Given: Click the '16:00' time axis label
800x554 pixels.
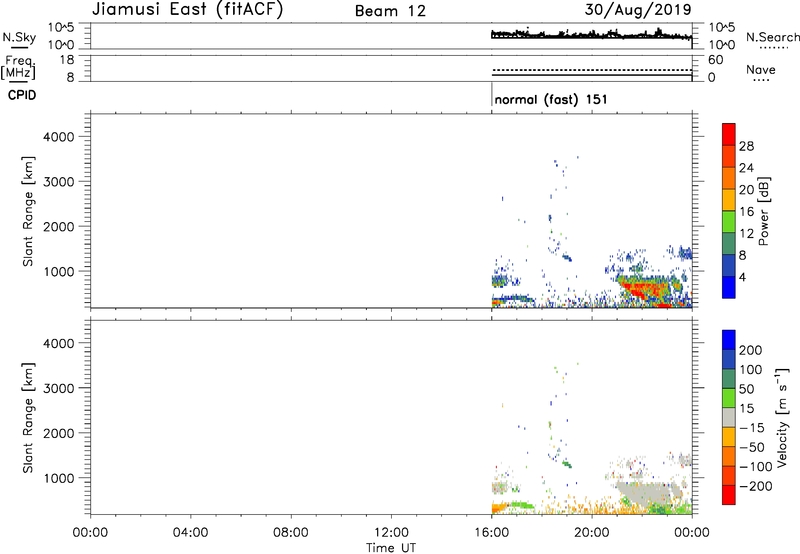Looking at the screenshot, I should (x=491, y=533).
